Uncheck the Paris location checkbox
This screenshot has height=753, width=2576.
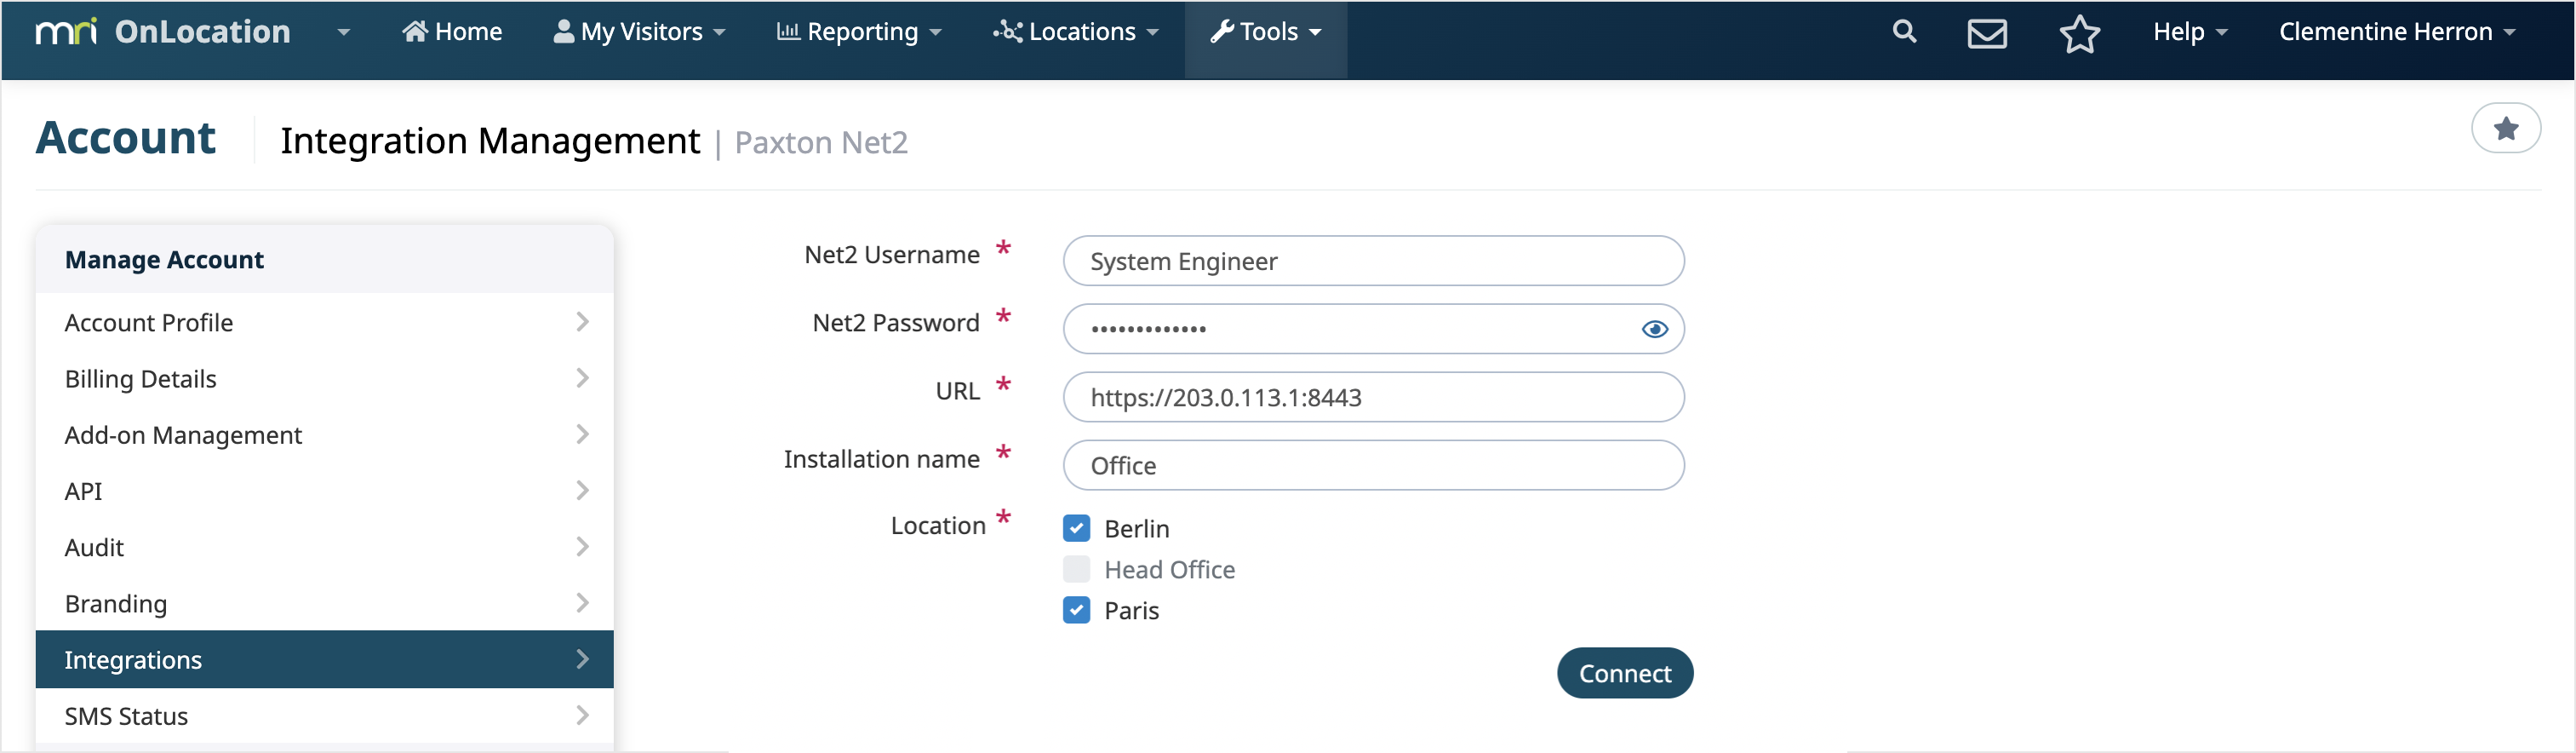(x=1076, y=610)
